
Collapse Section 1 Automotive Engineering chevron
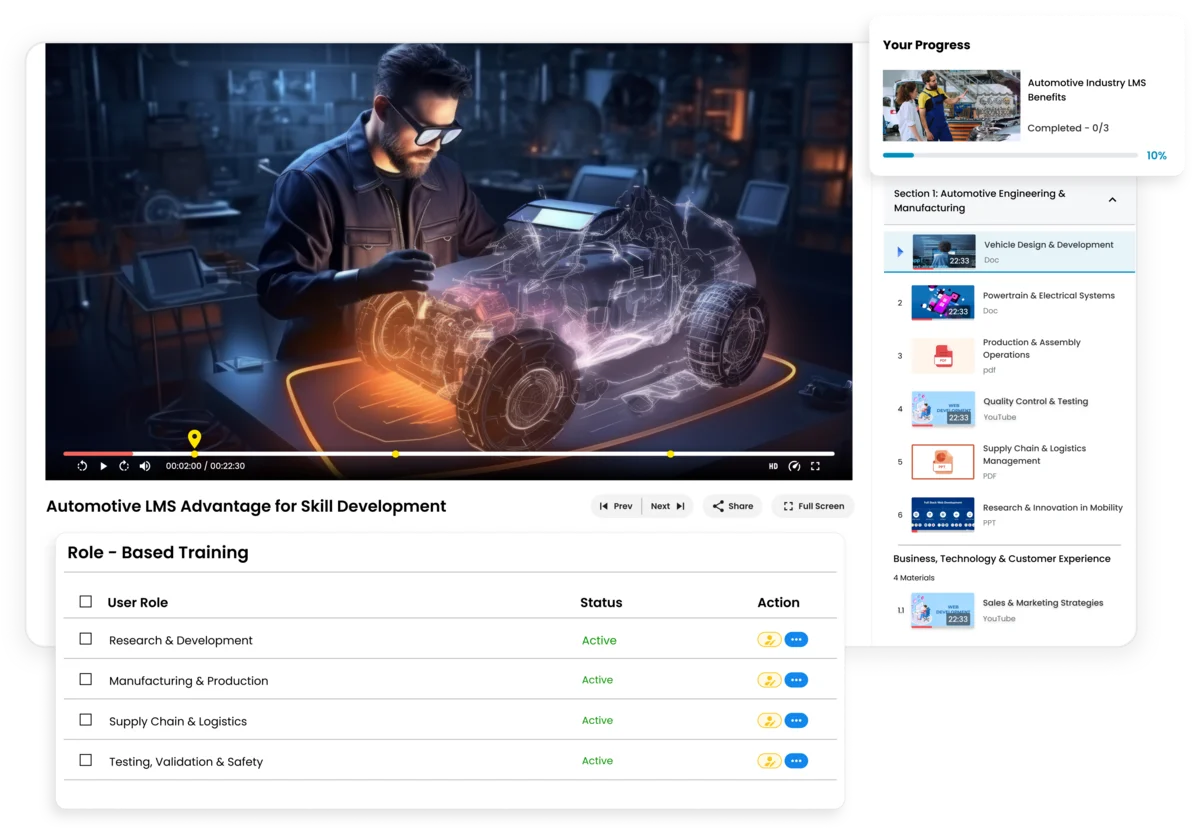pyautogui.click(x=1112, y=200)
